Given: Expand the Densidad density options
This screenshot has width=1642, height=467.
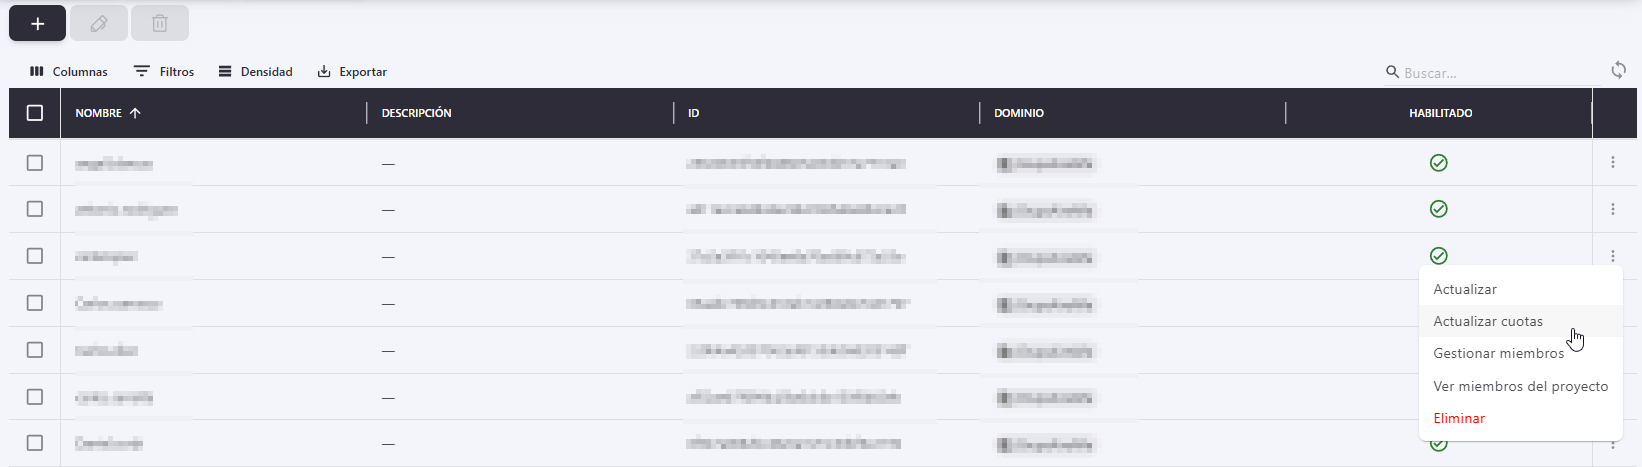Looking at the screenshot, I should pos(256,72).
